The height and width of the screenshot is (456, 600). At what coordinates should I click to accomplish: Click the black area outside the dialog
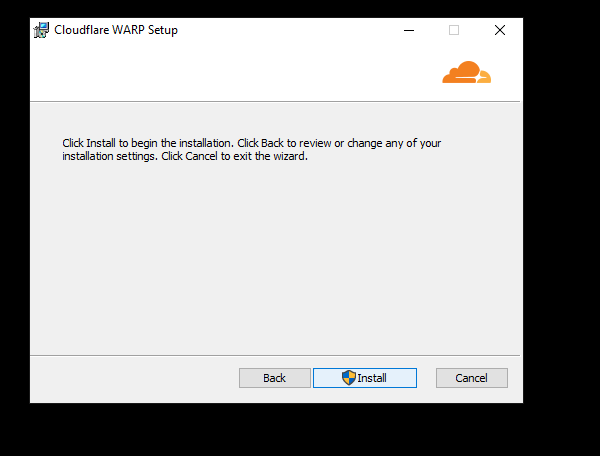point(561,230)
